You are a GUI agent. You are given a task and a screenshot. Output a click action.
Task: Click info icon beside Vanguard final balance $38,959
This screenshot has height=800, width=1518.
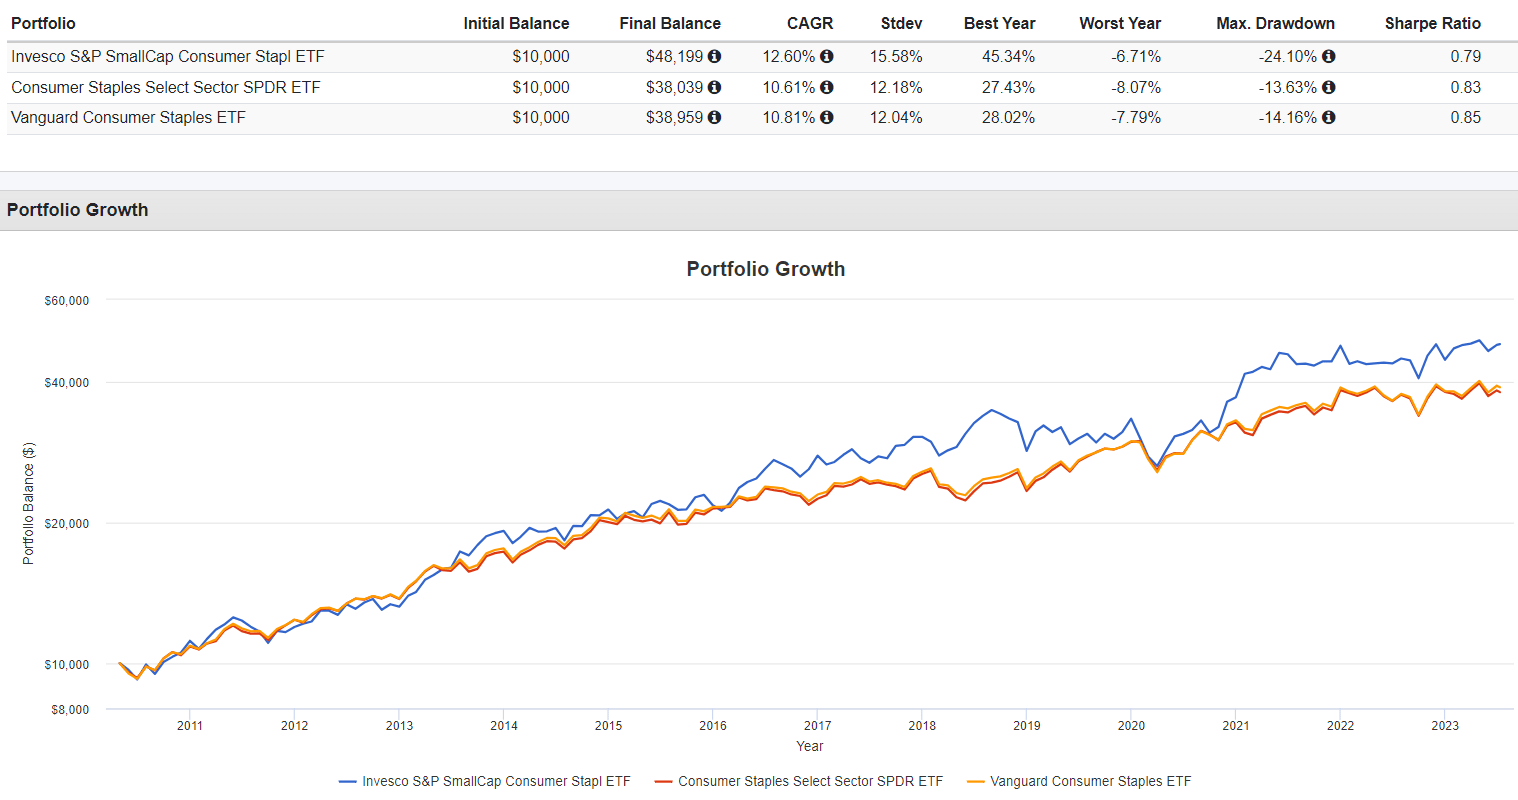[x=712, y=117]
